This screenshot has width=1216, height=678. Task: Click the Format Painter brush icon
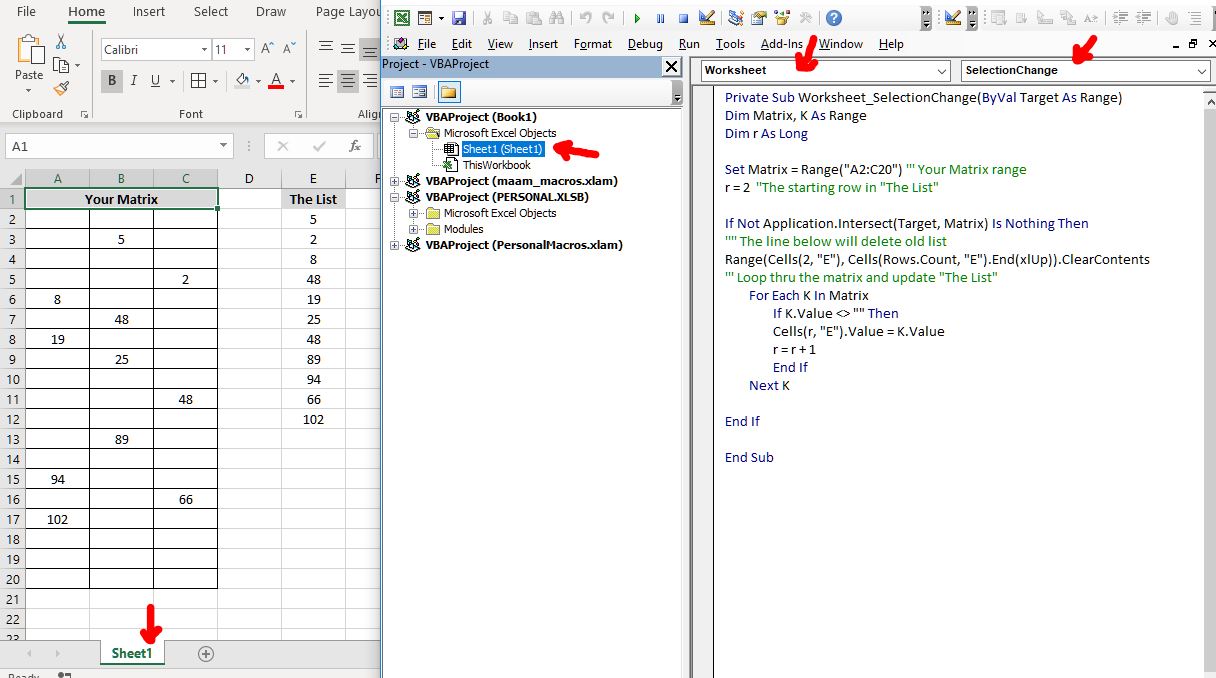tap(61, 88)
